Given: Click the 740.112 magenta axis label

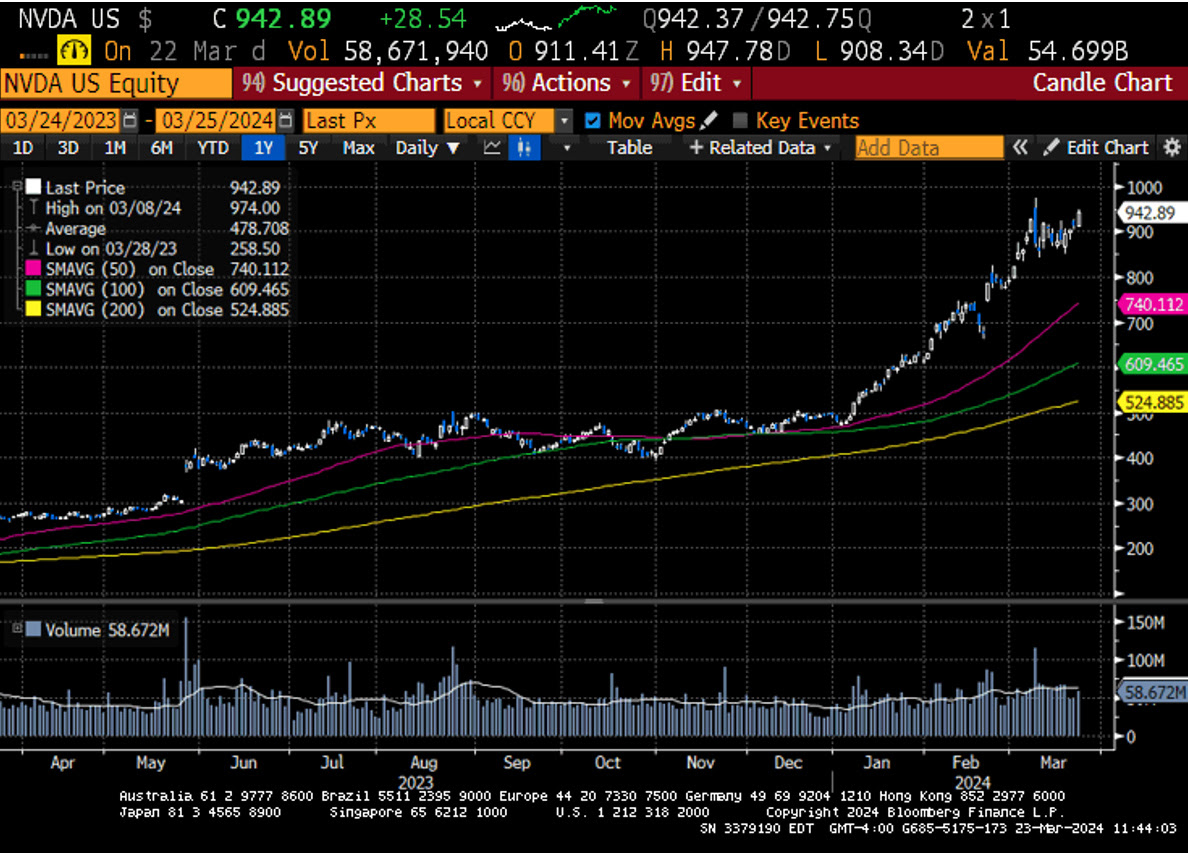Looking at the screenshot, I should tap(1152, 305).
